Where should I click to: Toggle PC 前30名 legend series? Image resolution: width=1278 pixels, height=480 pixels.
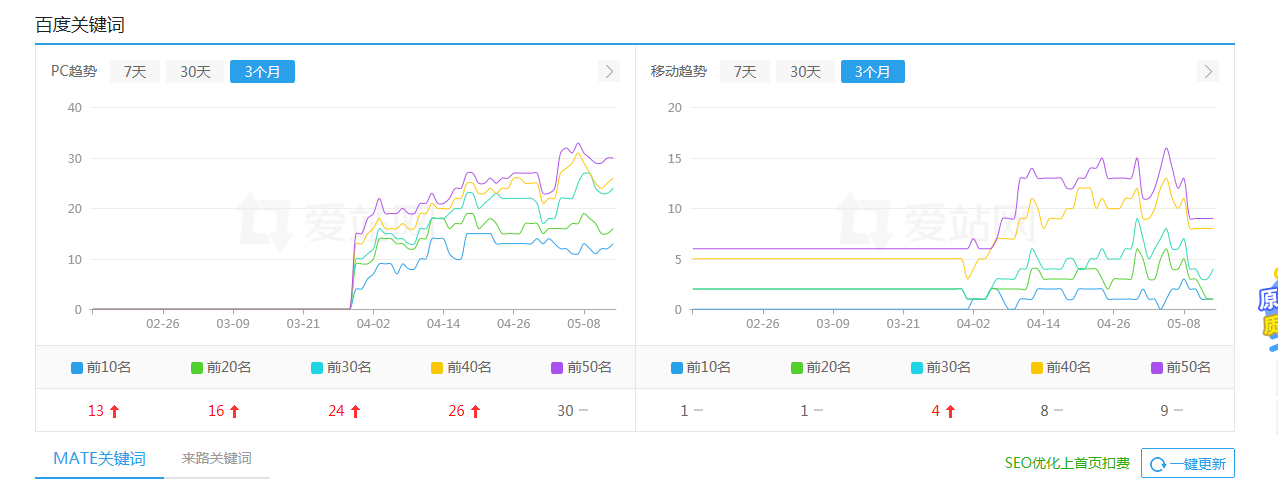[x=341, y=367]
